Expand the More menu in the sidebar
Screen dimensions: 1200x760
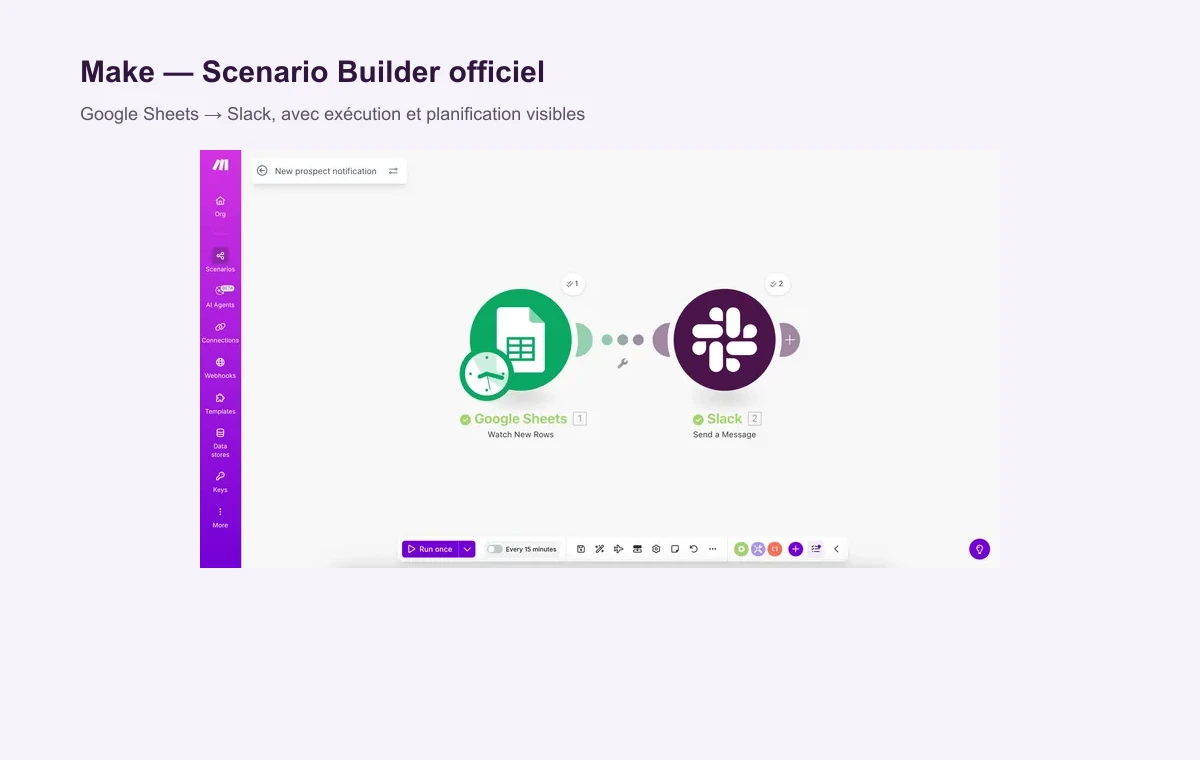pos(220,517)
